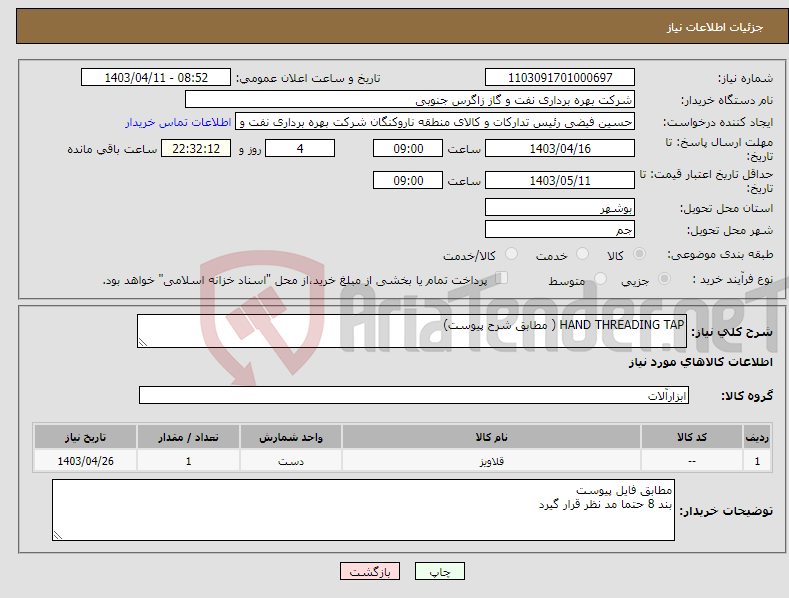Click the قلاویز item name cell
789x598 pixels.
[491, 461]
